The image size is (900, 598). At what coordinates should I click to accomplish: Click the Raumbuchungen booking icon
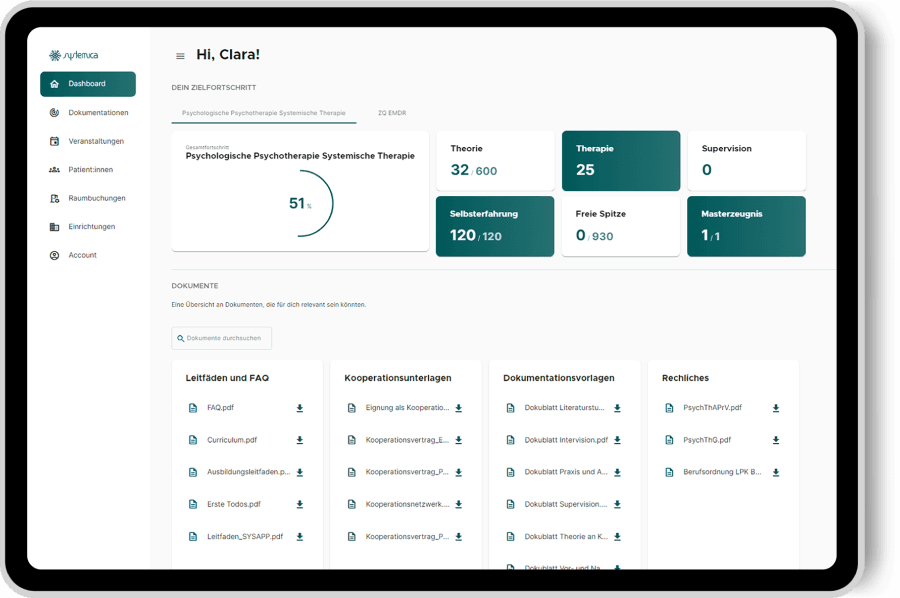[x=55, y=198]
